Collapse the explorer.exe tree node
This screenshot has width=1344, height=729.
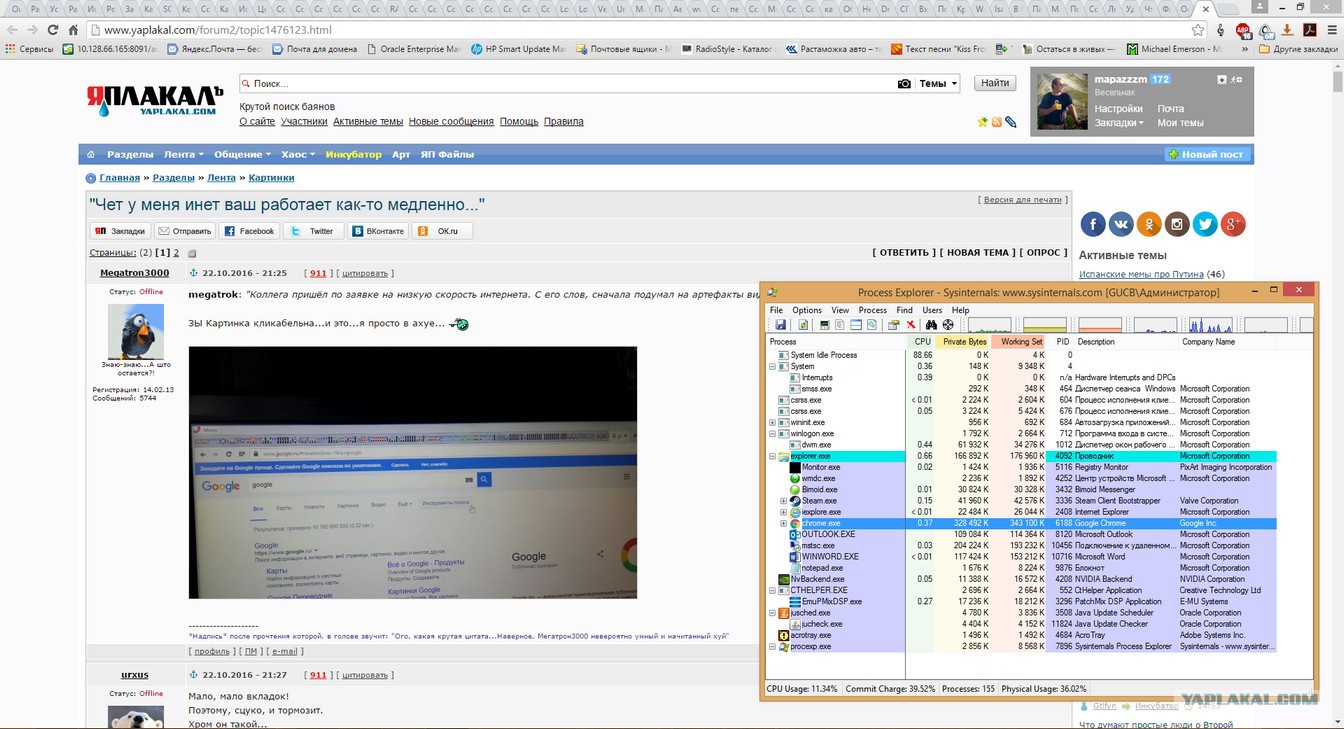pos(772,456)
